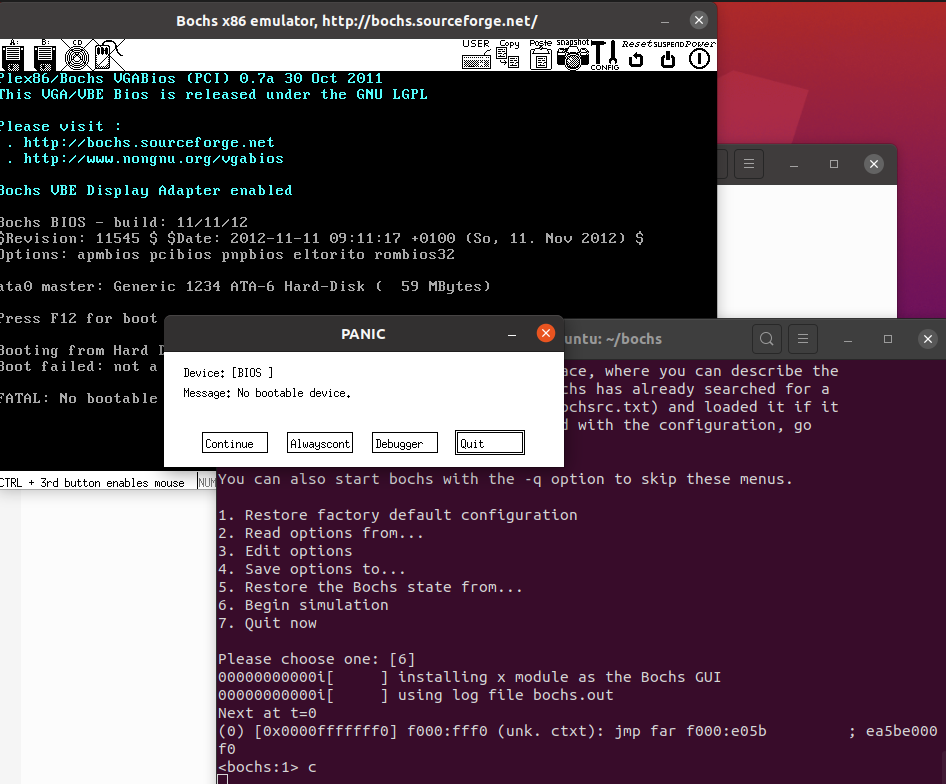The width and height of the screenshot is (946, 784).
Task: Click the Paste clipboard icon
Action: point(541,55)
